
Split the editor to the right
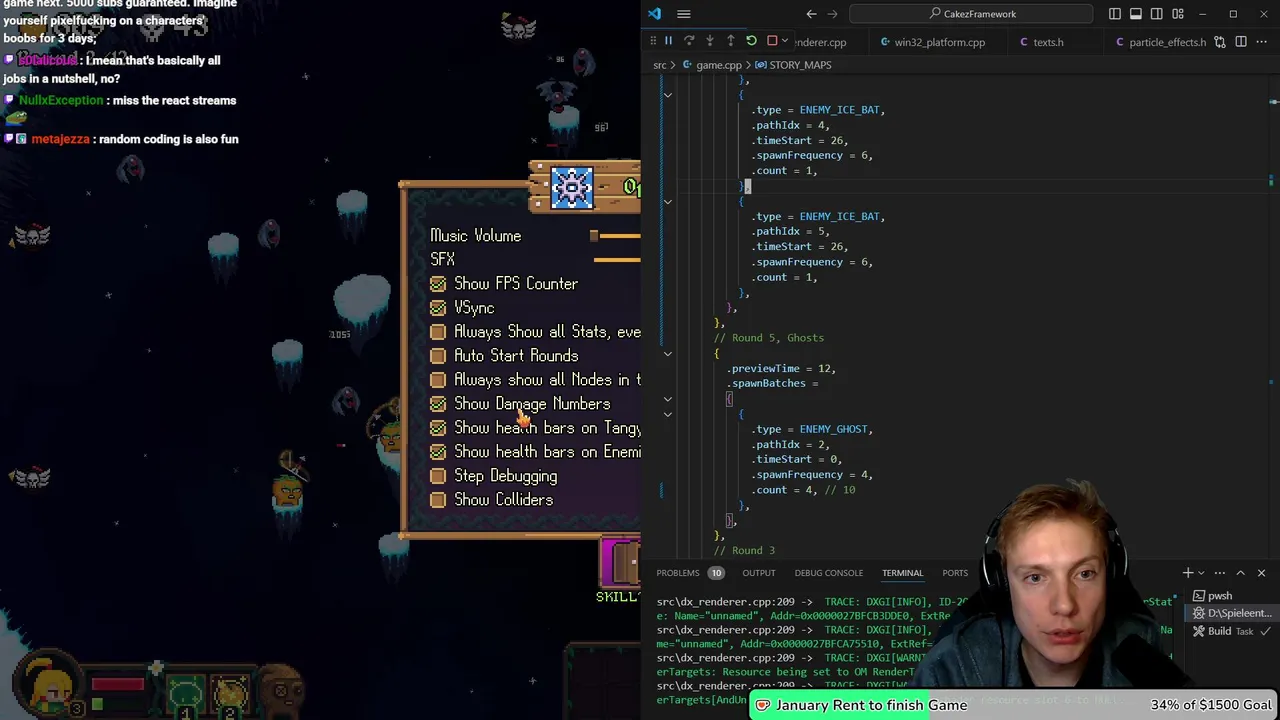tap(1241, 42)
